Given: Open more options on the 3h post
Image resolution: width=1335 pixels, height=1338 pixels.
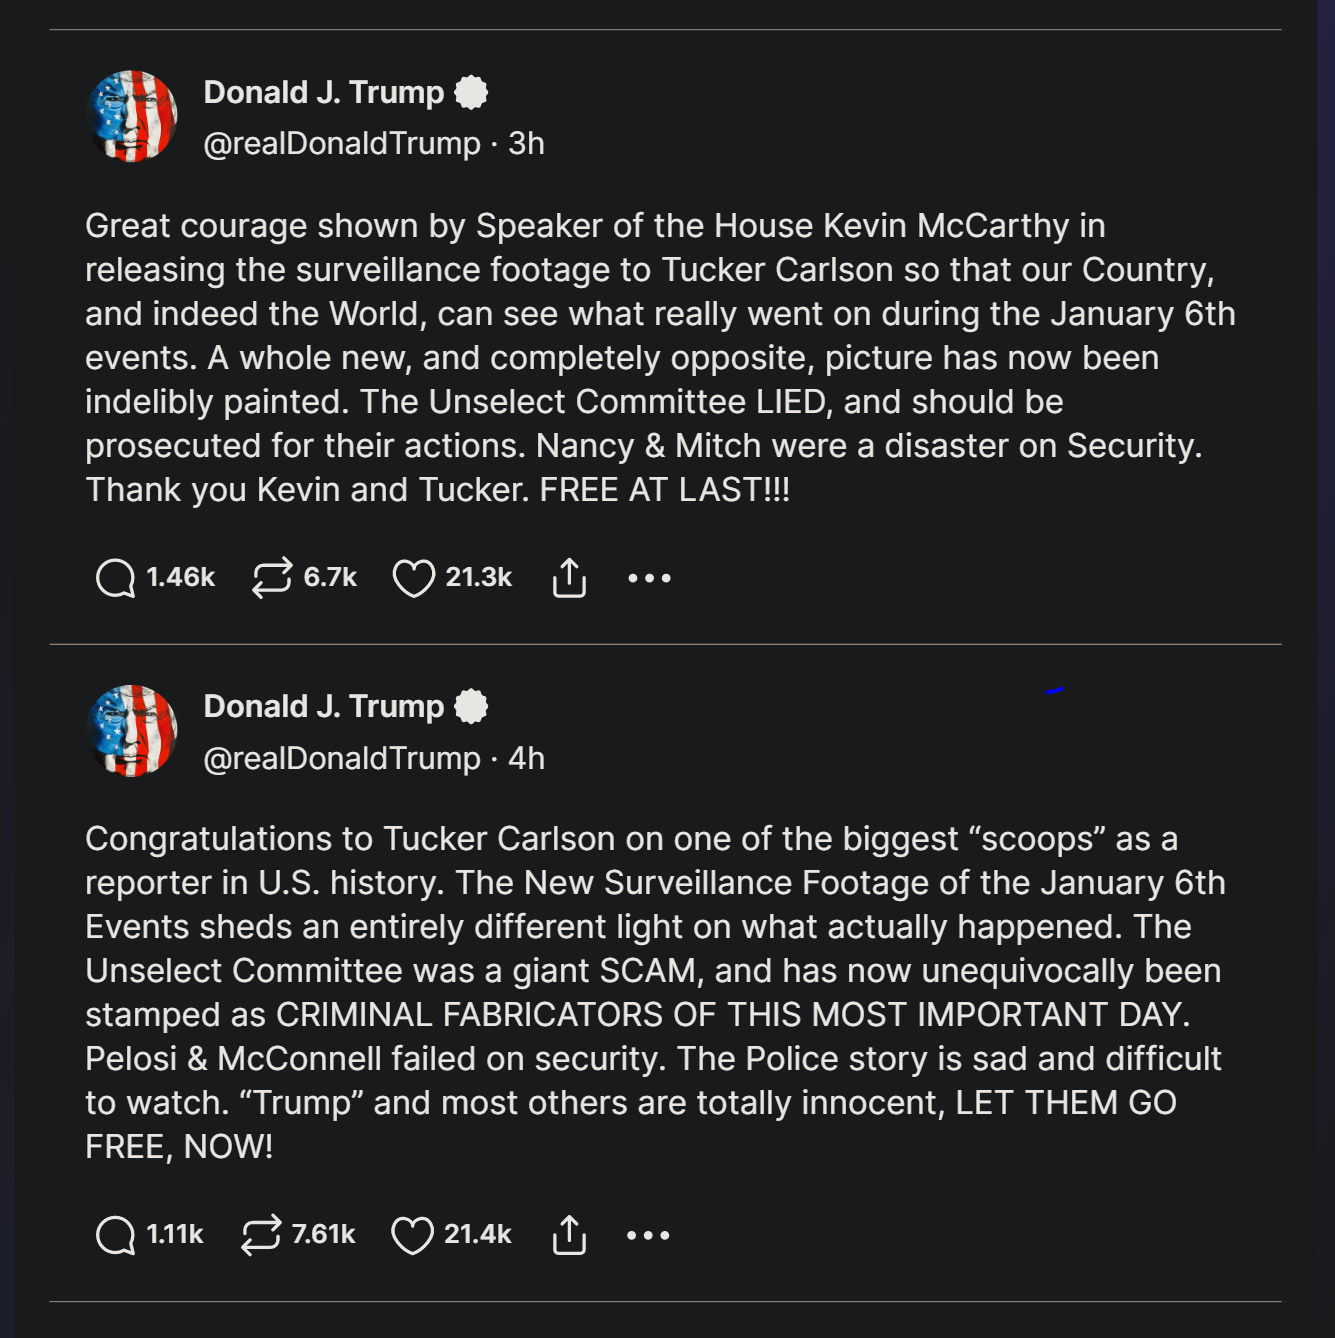Looking at the screenshot, I should [x=649, y=578].
